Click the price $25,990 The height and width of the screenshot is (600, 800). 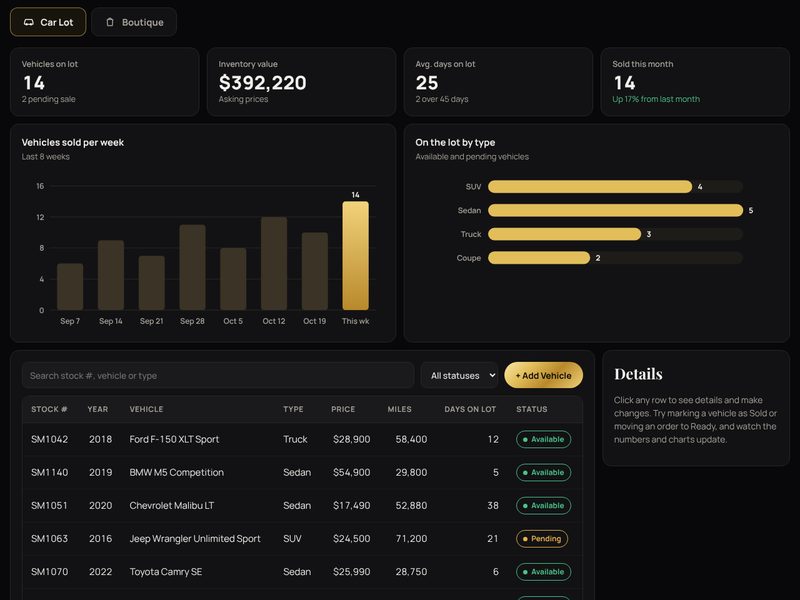352,572
